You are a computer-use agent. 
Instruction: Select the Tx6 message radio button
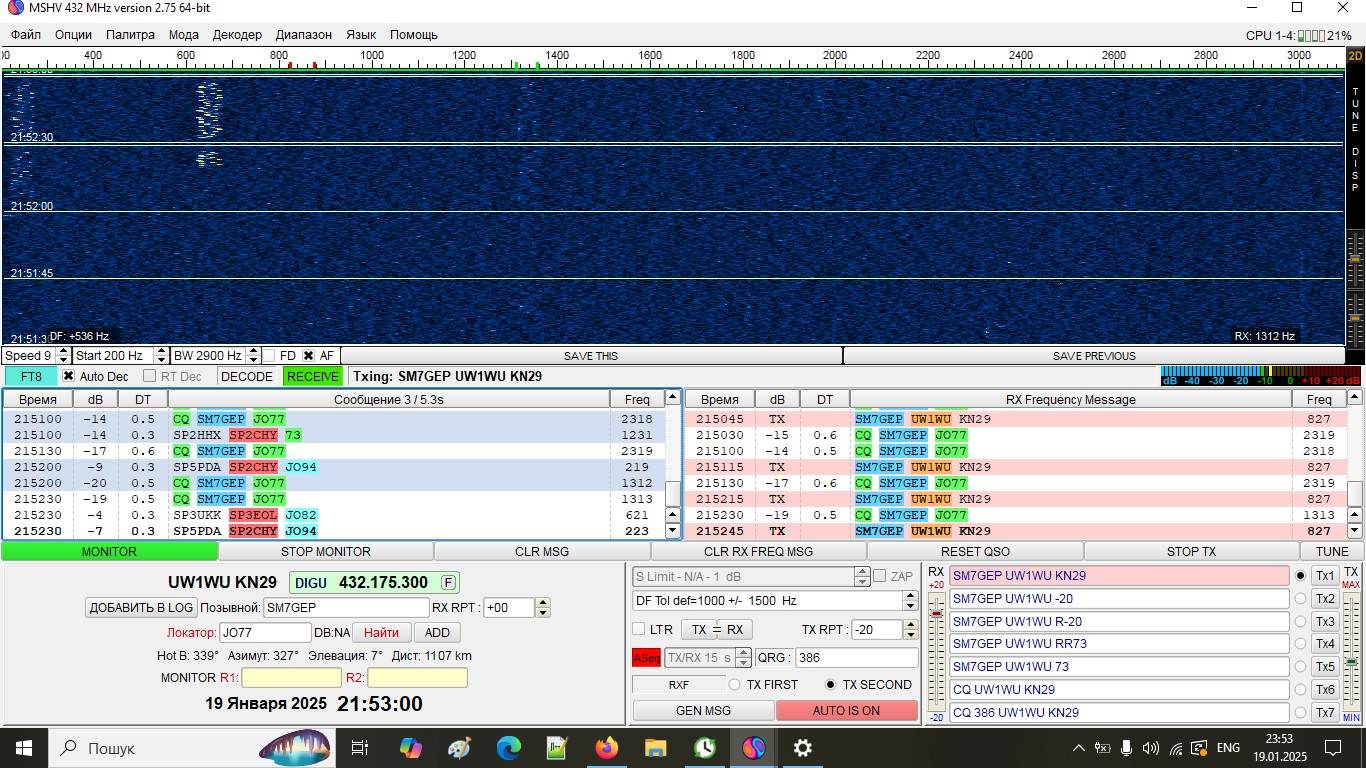pos(1300,690)
